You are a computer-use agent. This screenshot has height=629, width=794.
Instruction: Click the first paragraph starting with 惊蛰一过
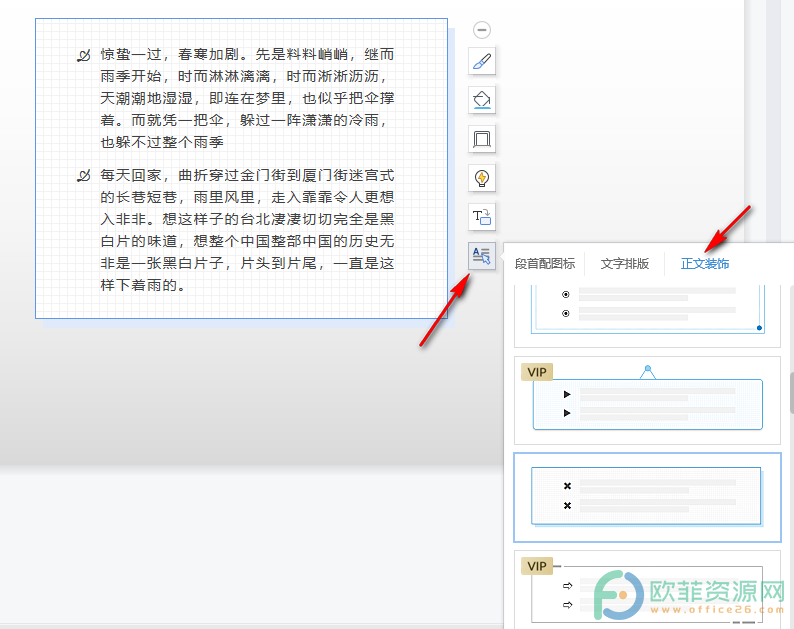[247, 98]
